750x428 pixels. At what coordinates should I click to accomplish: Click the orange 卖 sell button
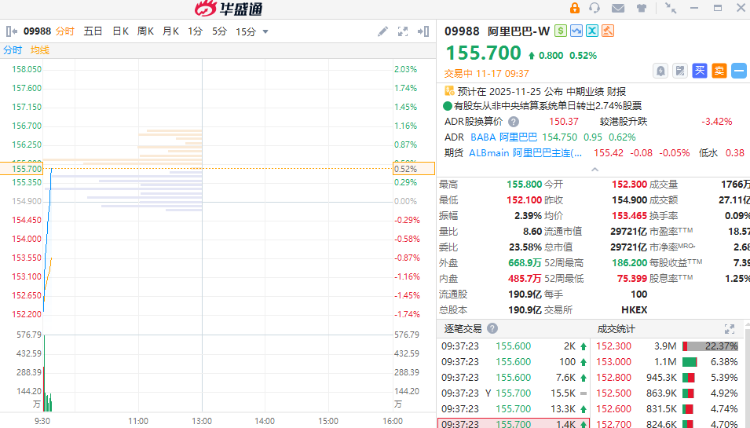click(719, 70)
